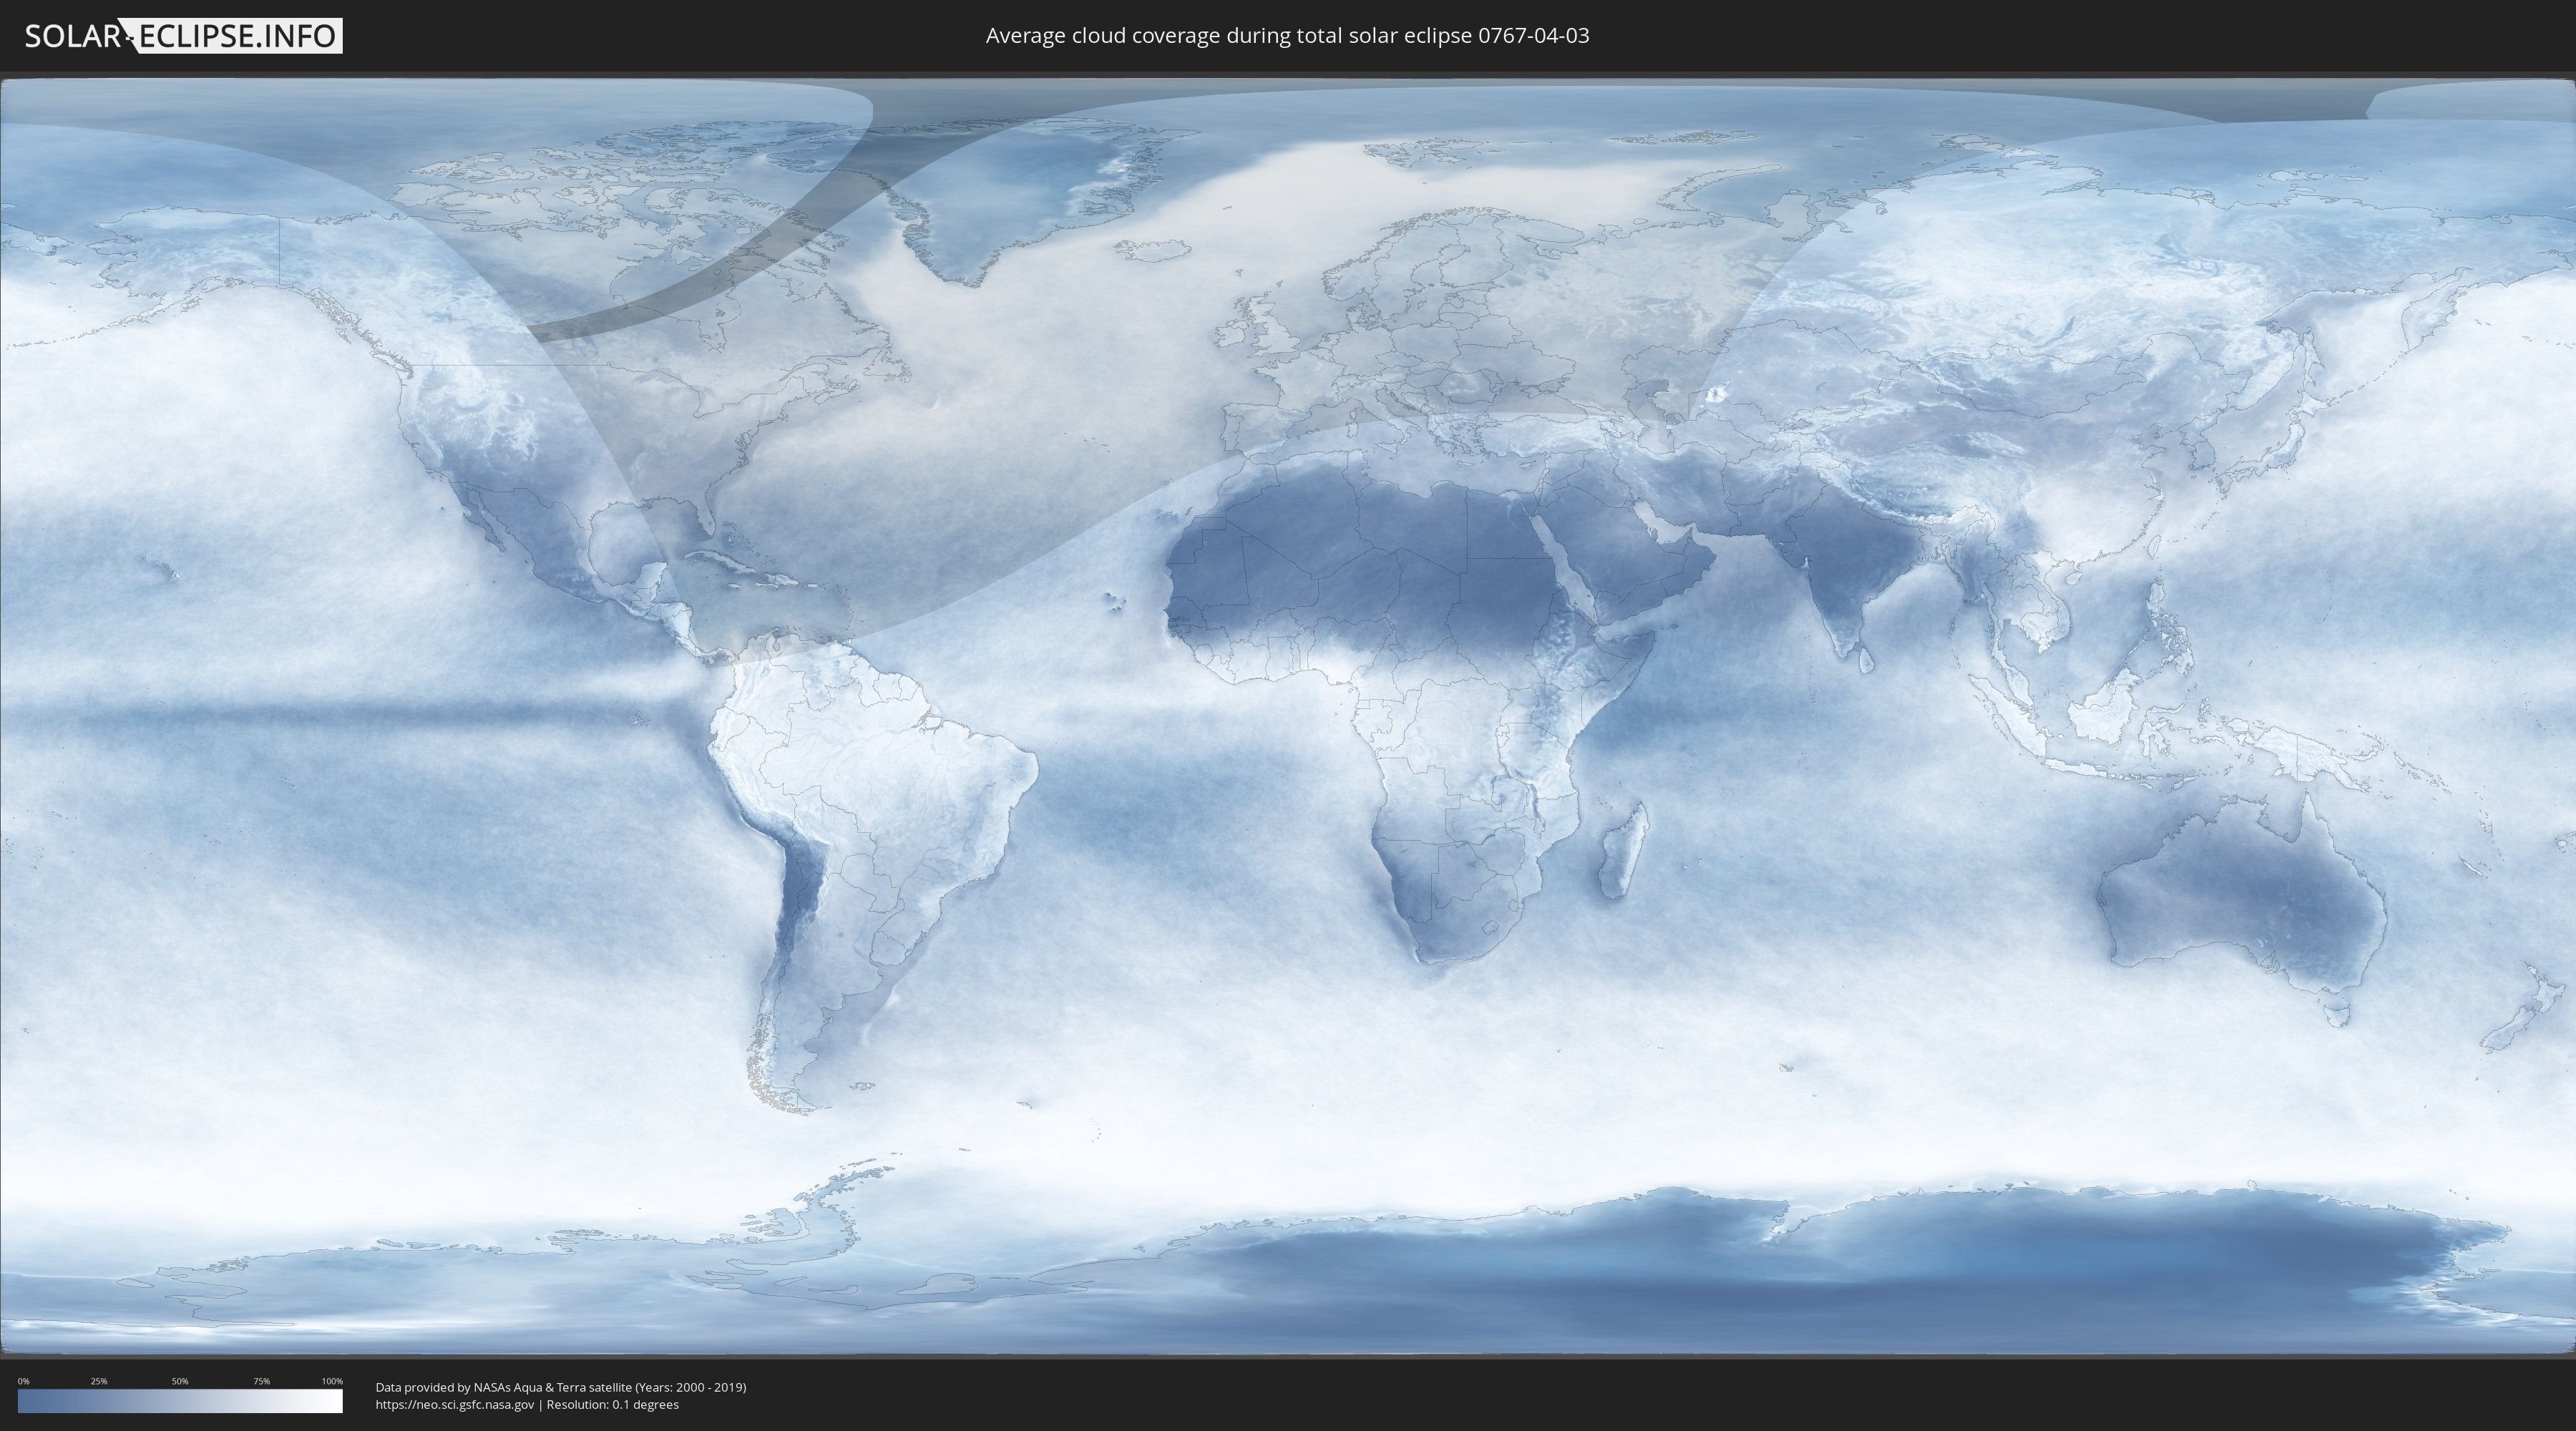Click the map title text about eclipse 0767-04-03
Viewport: 2576px width, 1431px height.
(1287, 36)
